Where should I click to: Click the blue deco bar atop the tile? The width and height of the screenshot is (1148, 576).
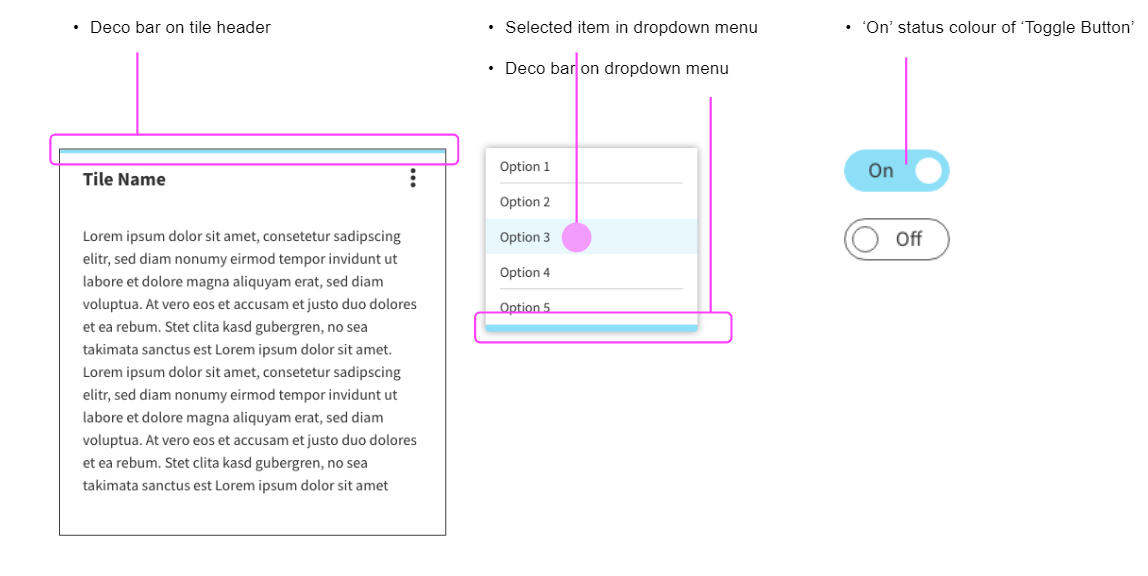(252, 151)
